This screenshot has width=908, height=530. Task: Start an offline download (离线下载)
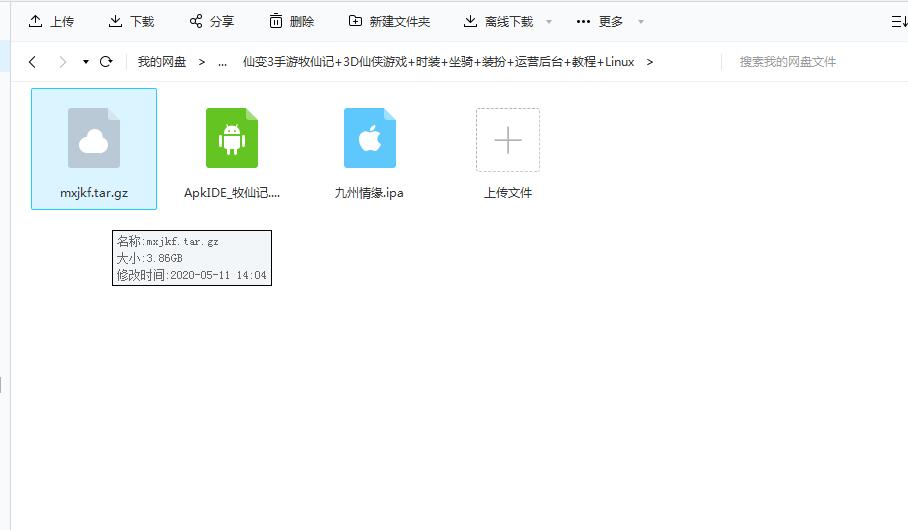click(498, 21)
